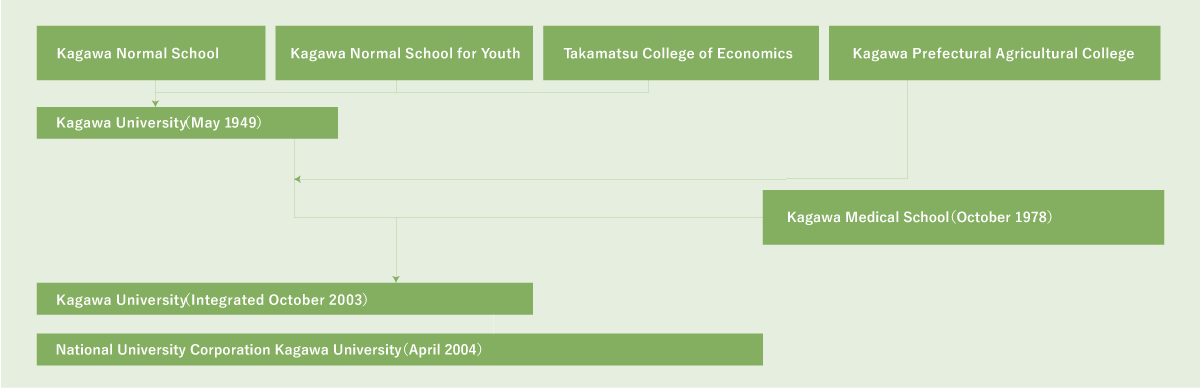This screenshot has width=1200, height=388.
Task: Select National University Corporation Kagawa University box
Action: (x=400, y=350)
